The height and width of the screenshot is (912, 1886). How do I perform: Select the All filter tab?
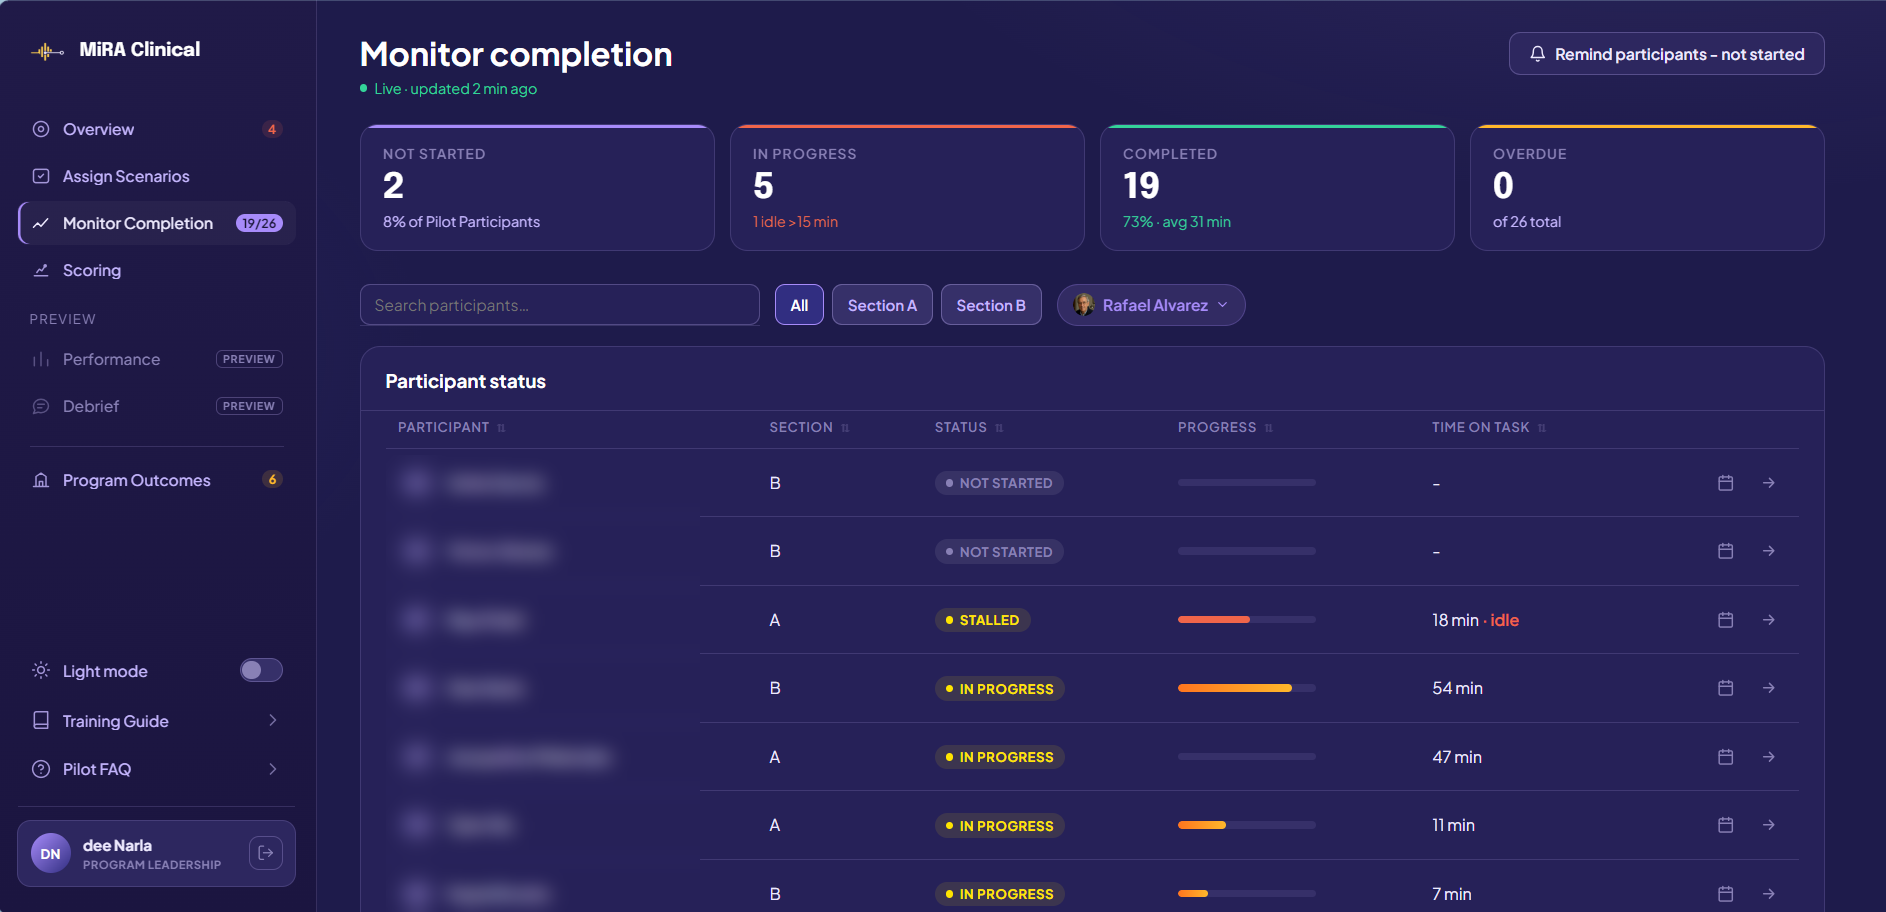click(x=799, y=305)
